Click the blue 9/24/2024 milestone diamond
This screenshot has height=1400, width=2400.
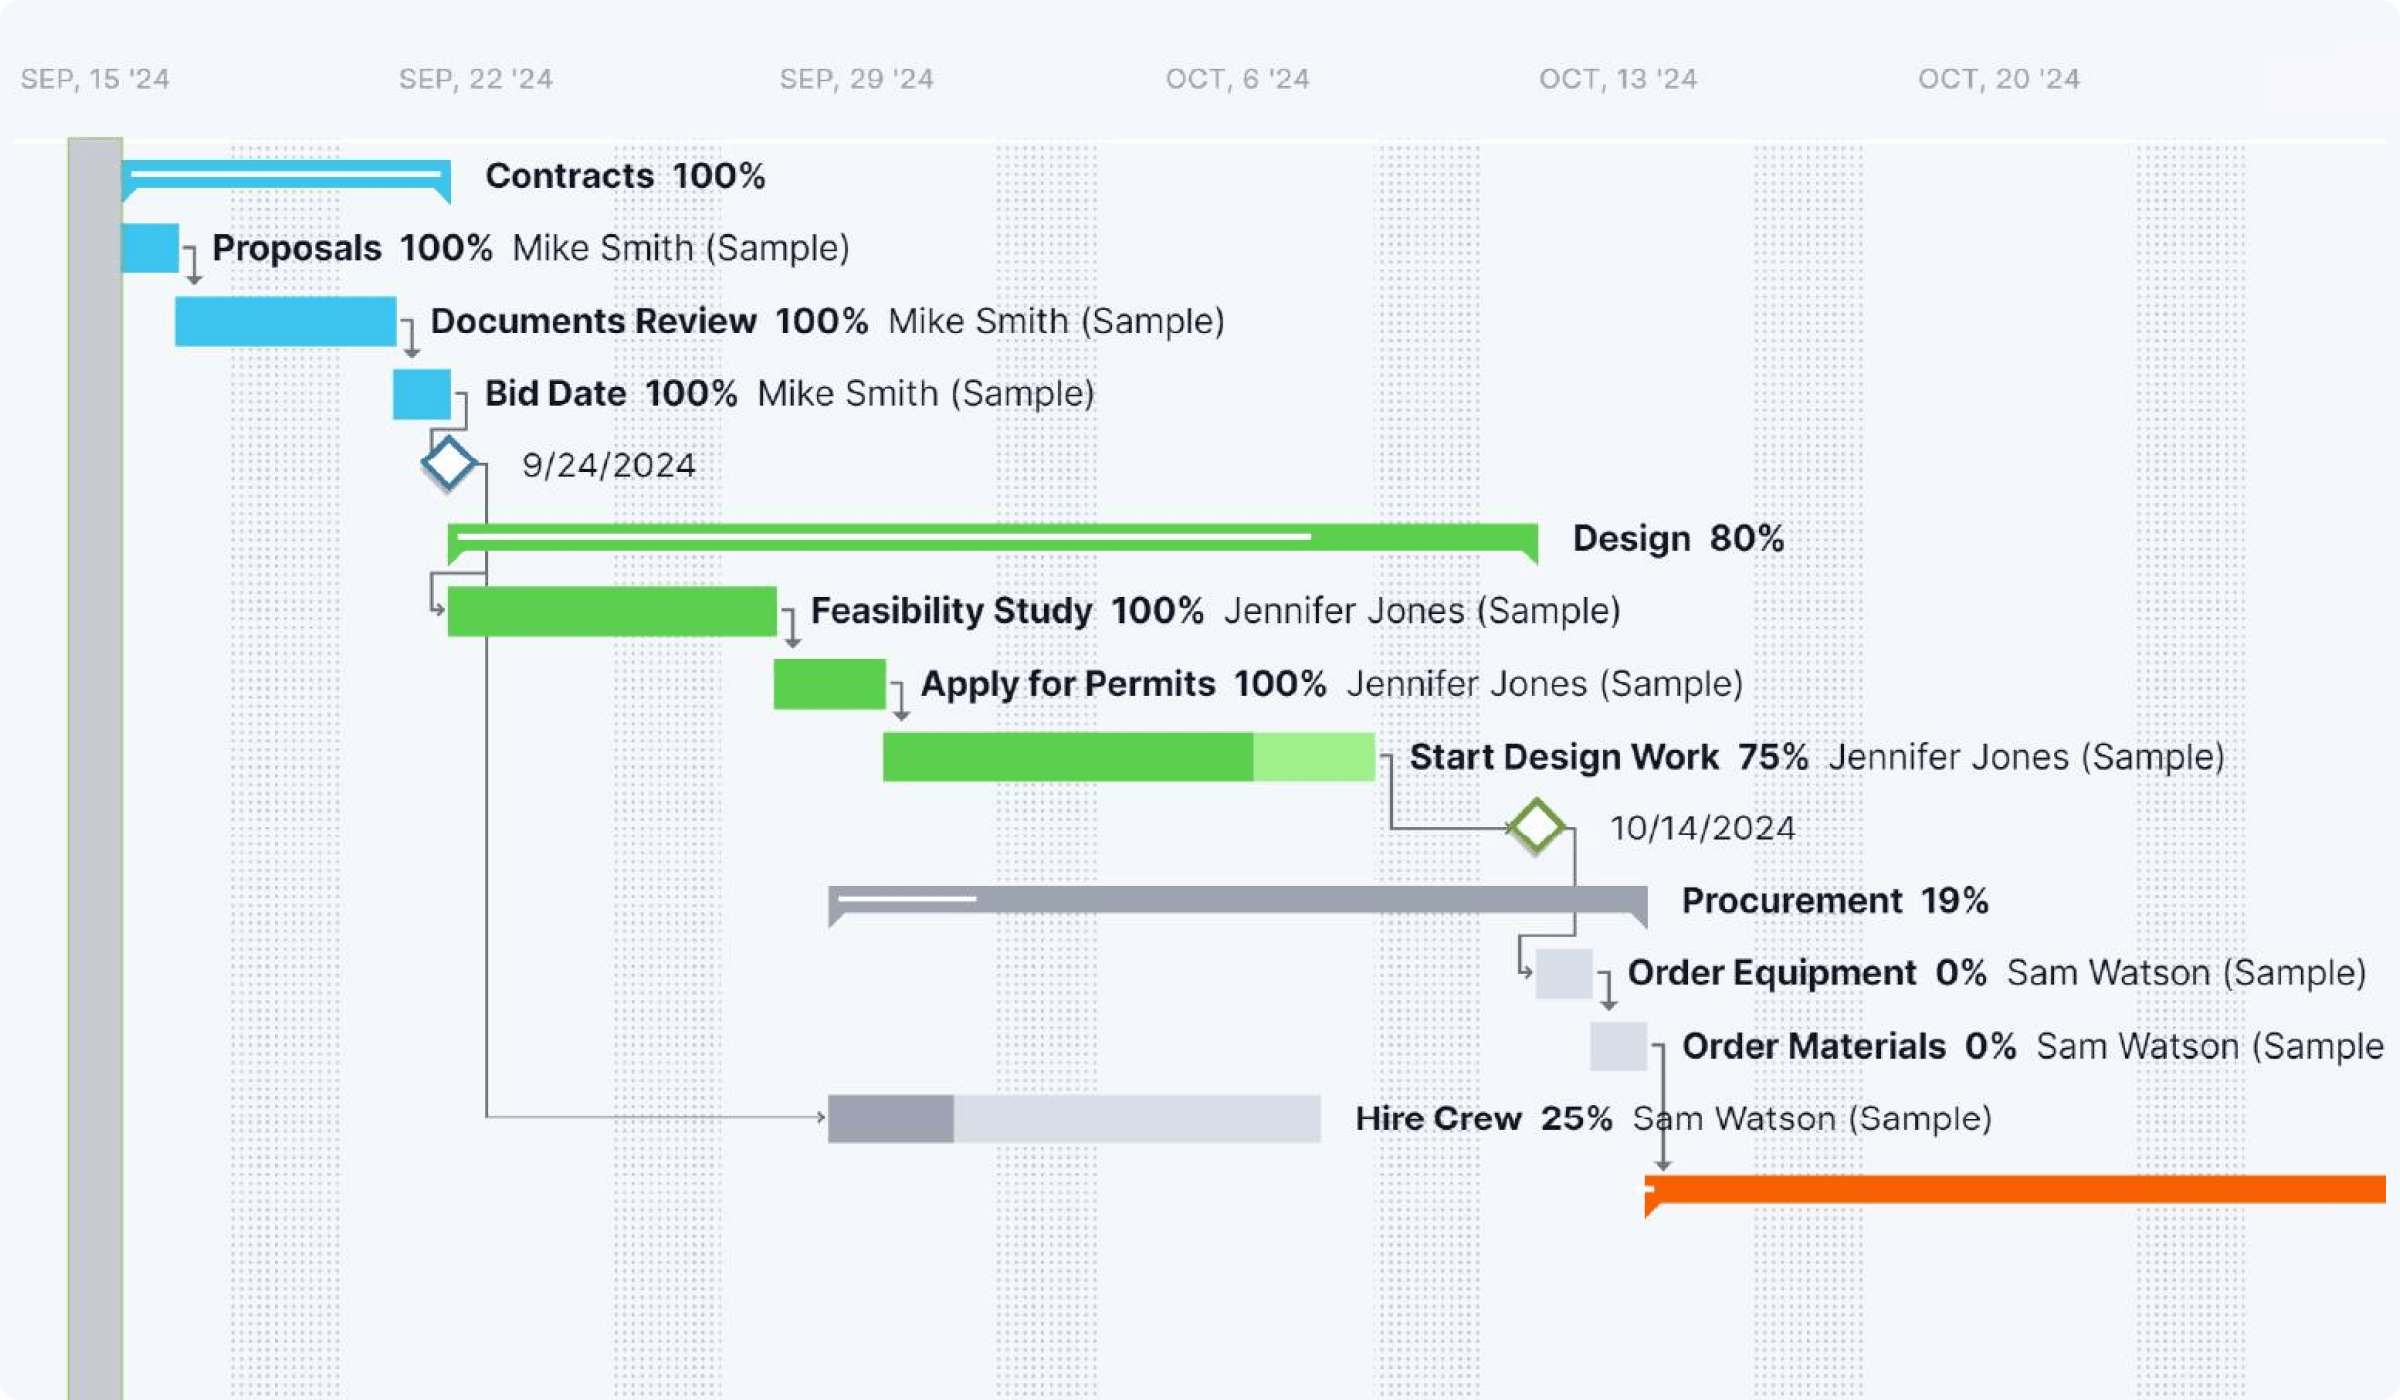pos(447,463)
